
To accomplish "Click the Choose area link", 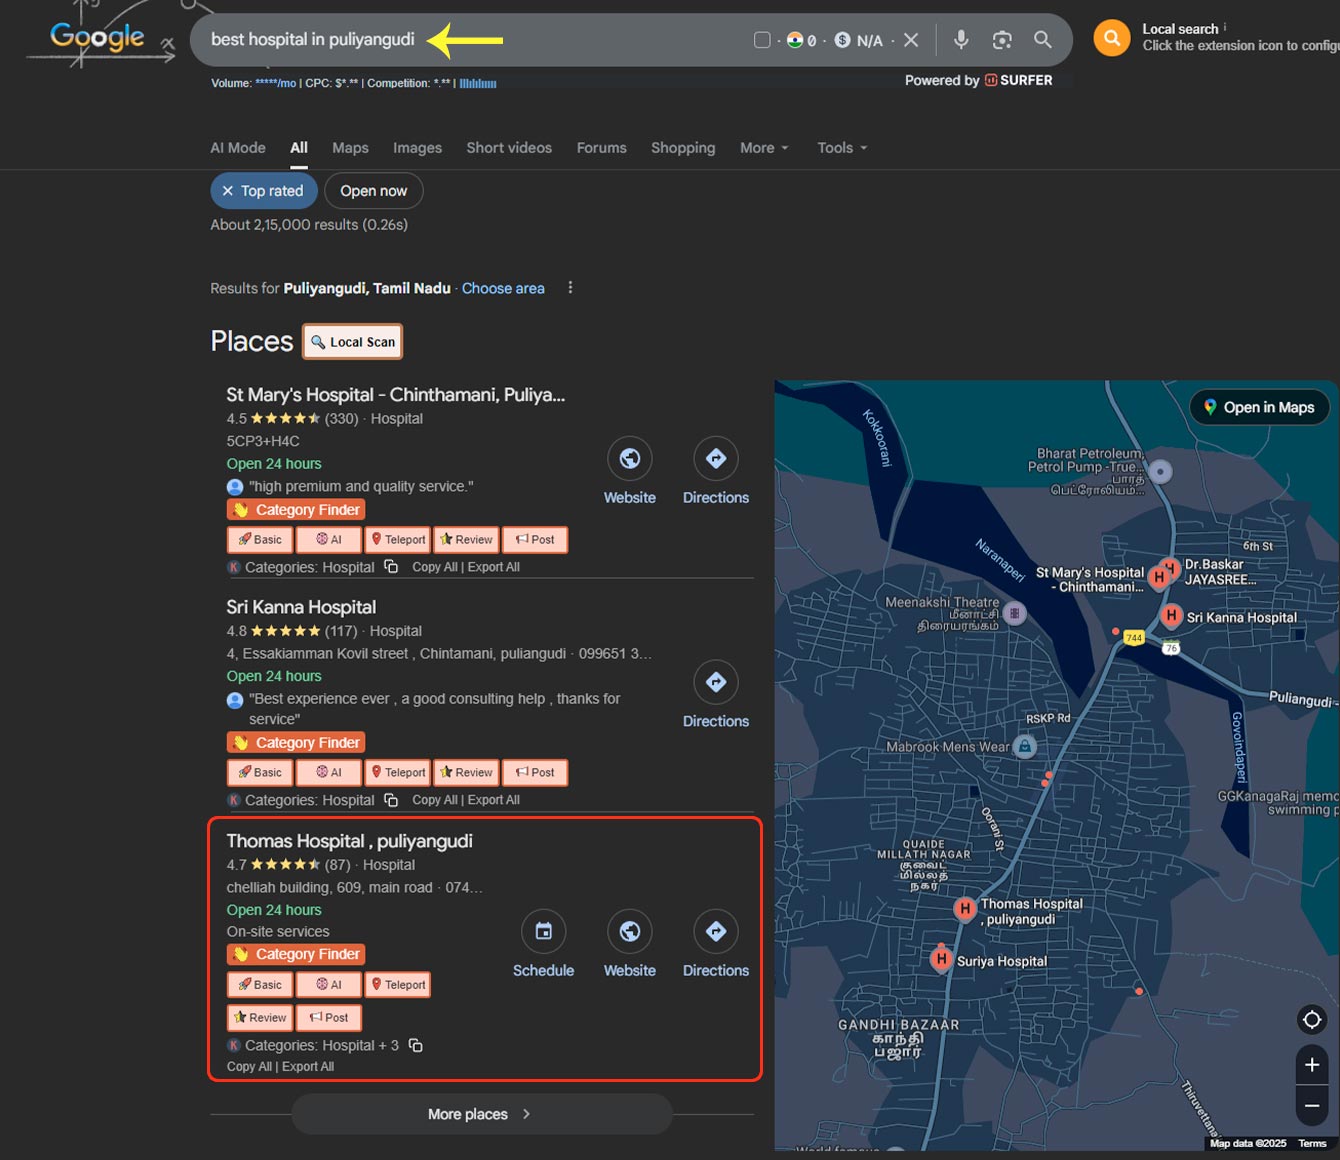I will click(x=503, y=288).
